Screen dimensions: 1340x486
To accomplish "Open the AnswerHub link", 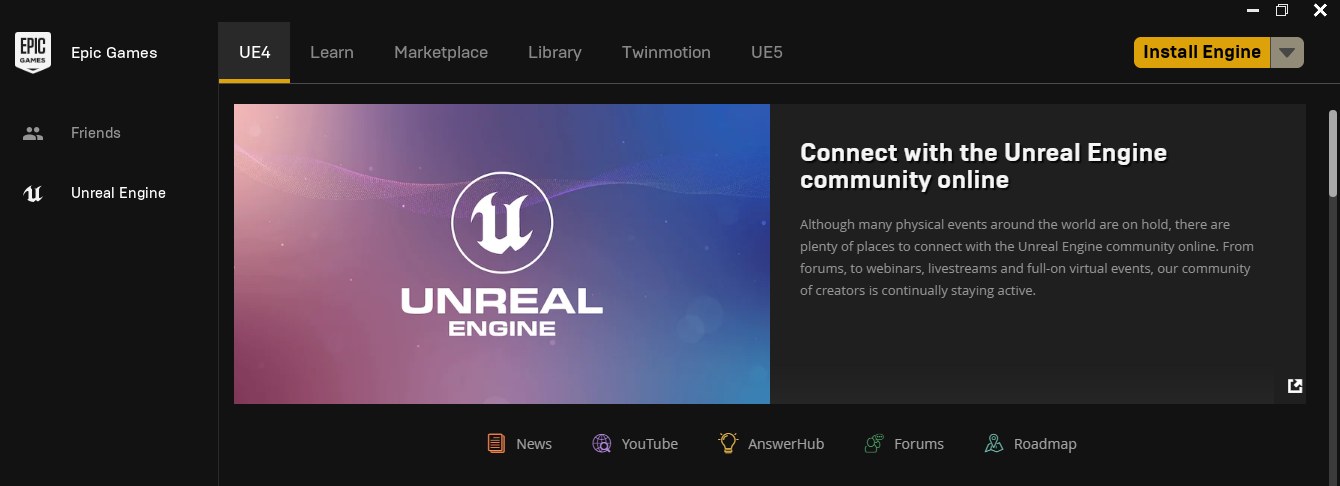I will click(771, 443).
